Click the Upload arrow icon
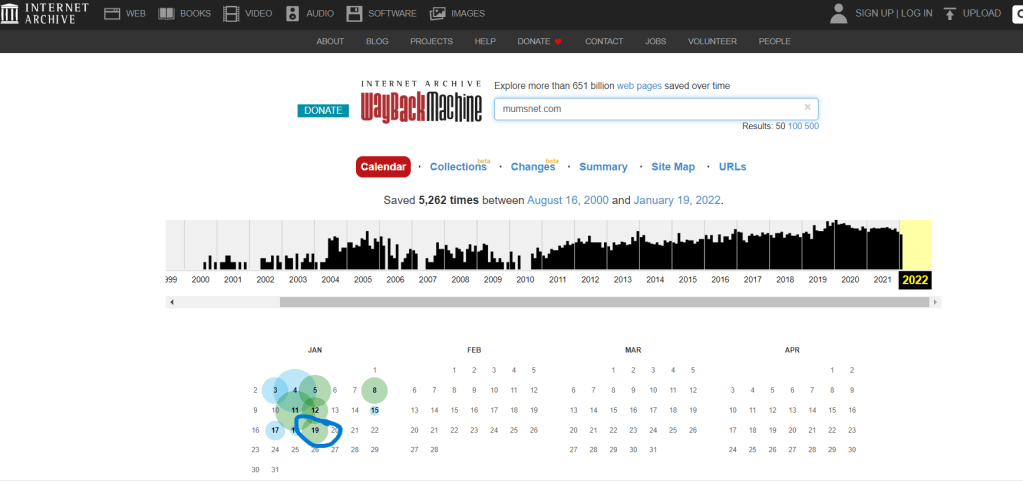 click(x=950, y=14)
